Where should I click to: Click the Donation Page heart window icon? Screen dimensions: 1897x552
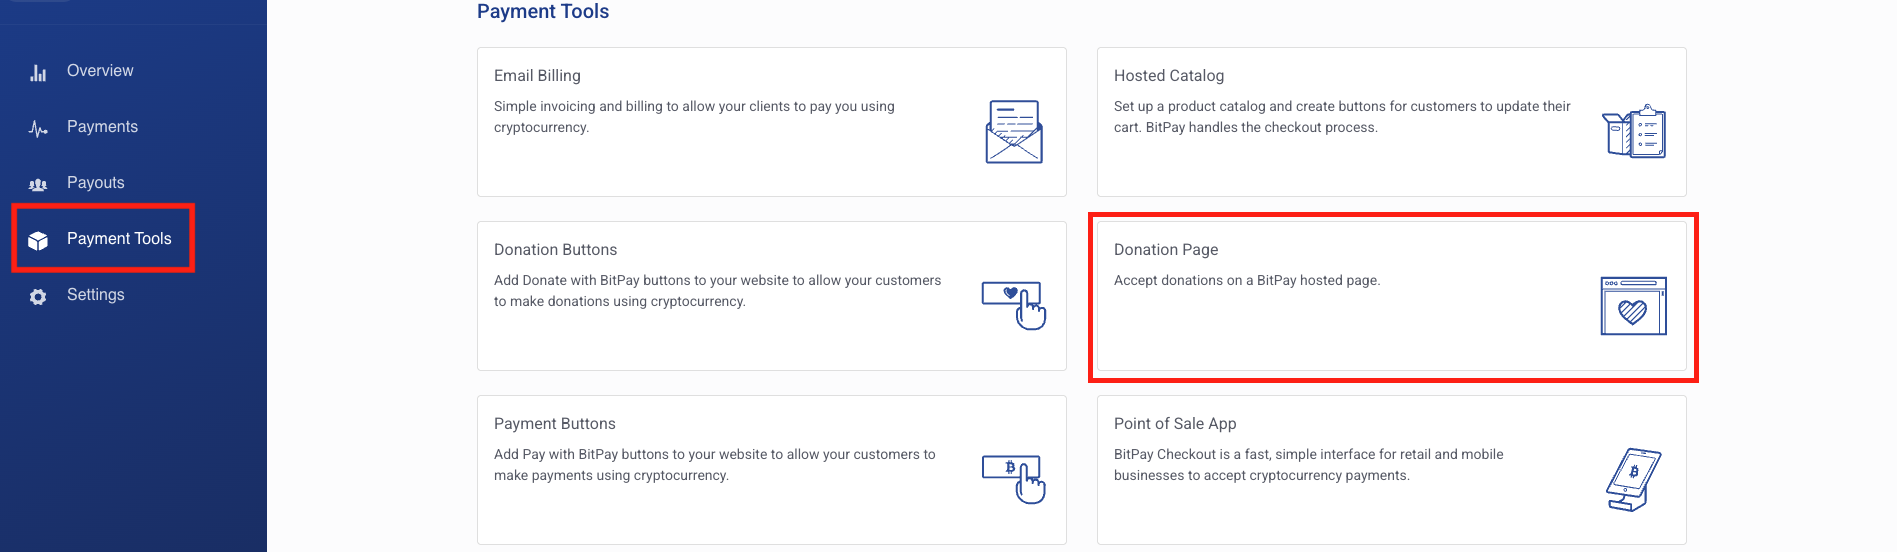click(x=1634, y=305)
